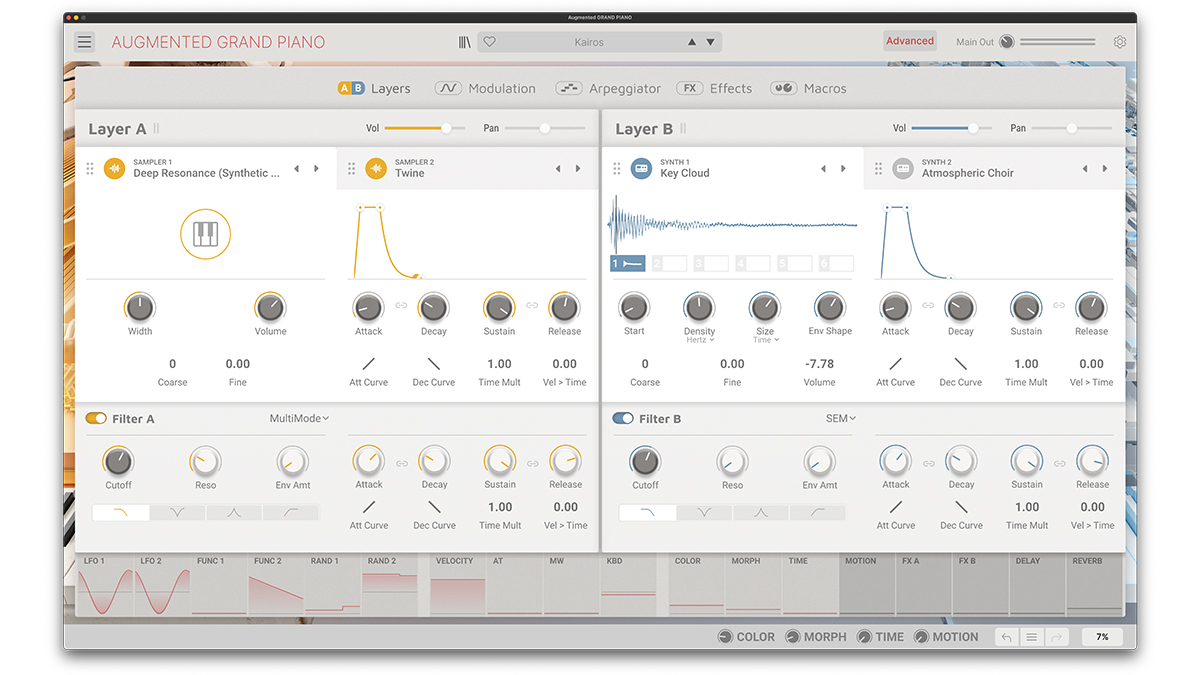Click the undo arrow button
1200x675 pixels.
pyautogui.click(x=1007, y=637)
